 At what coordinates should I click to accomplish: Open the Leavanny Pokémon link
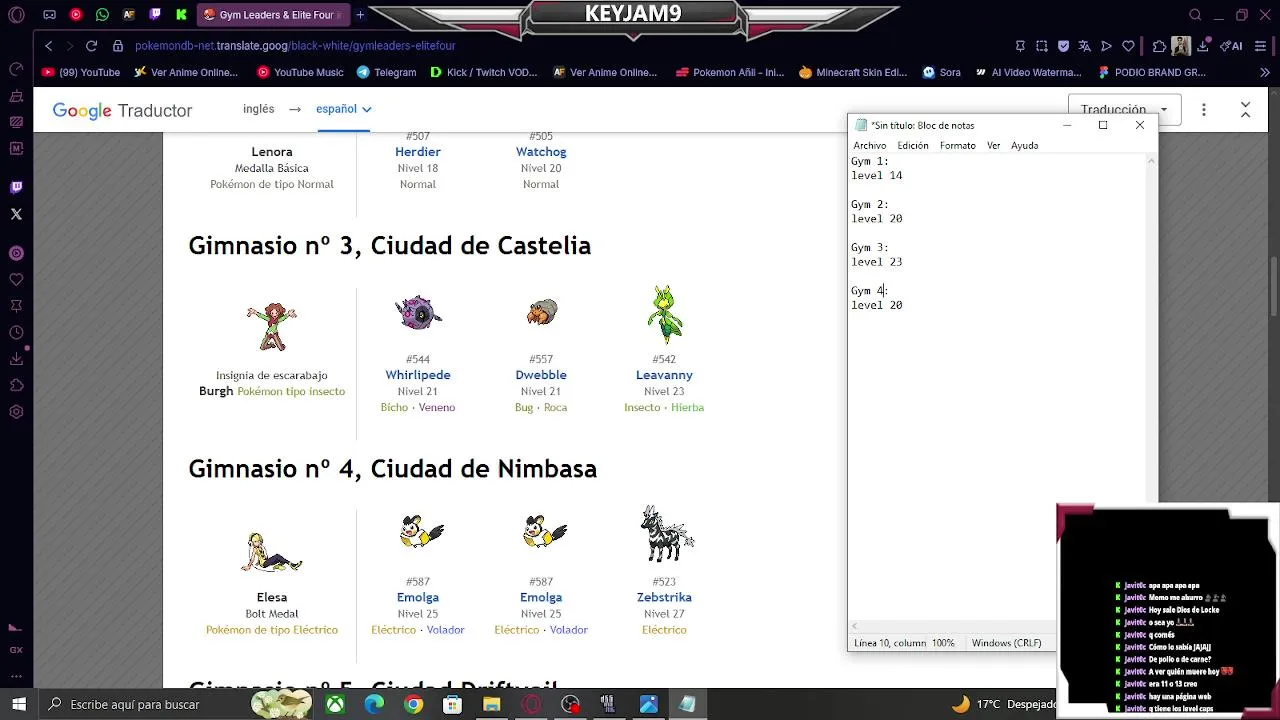click(664, 375)
